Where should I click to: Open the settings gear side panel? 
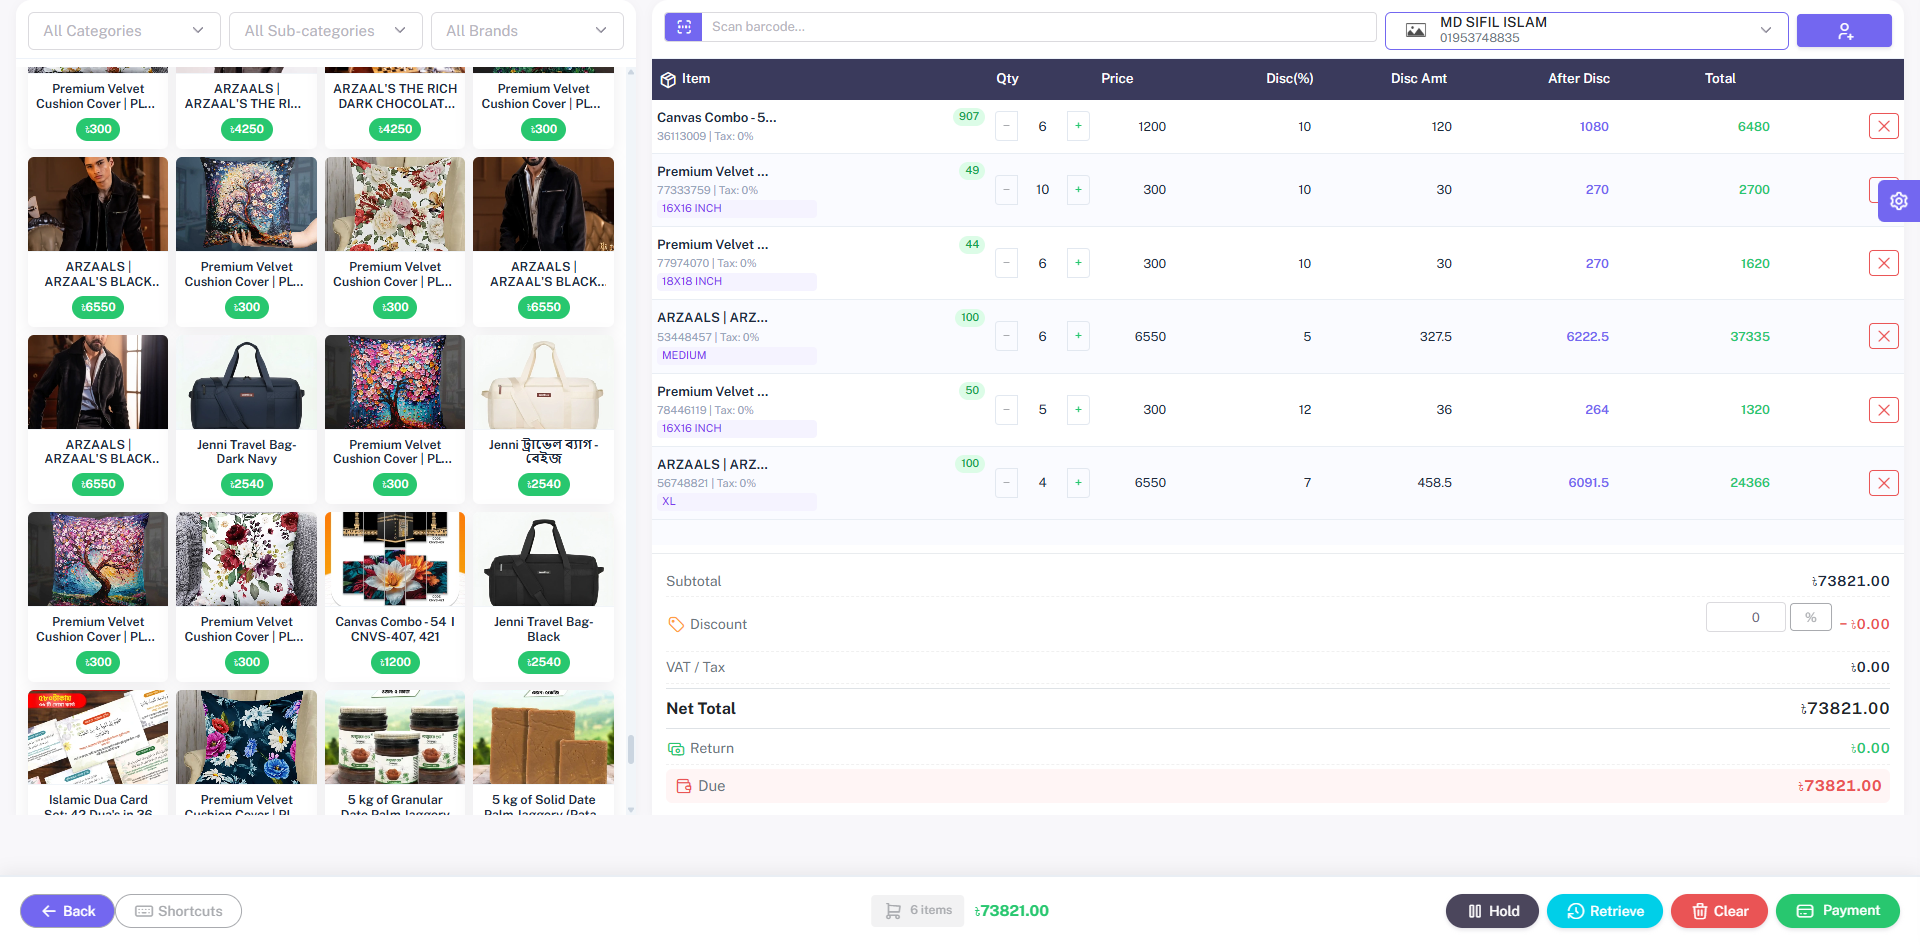click(x=1899, y=201)
